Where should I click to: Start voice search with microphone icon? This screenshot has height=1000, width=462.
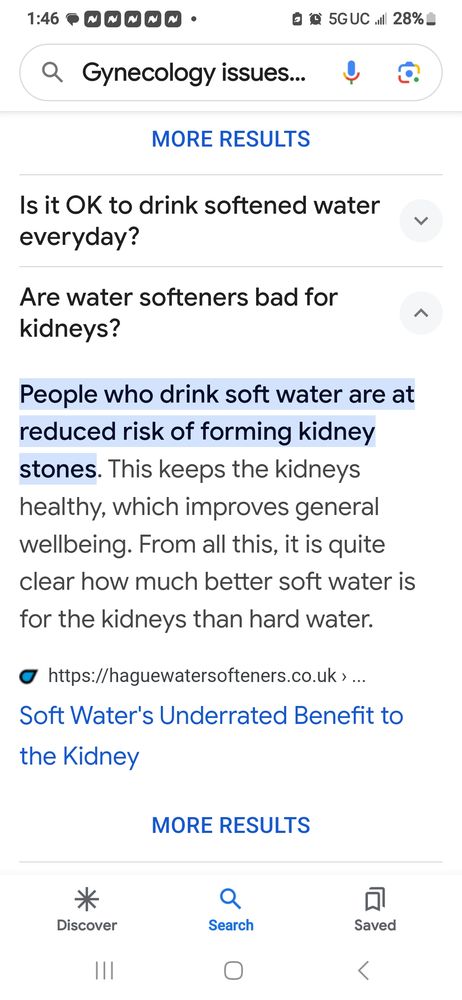click(x=350, y=73)
